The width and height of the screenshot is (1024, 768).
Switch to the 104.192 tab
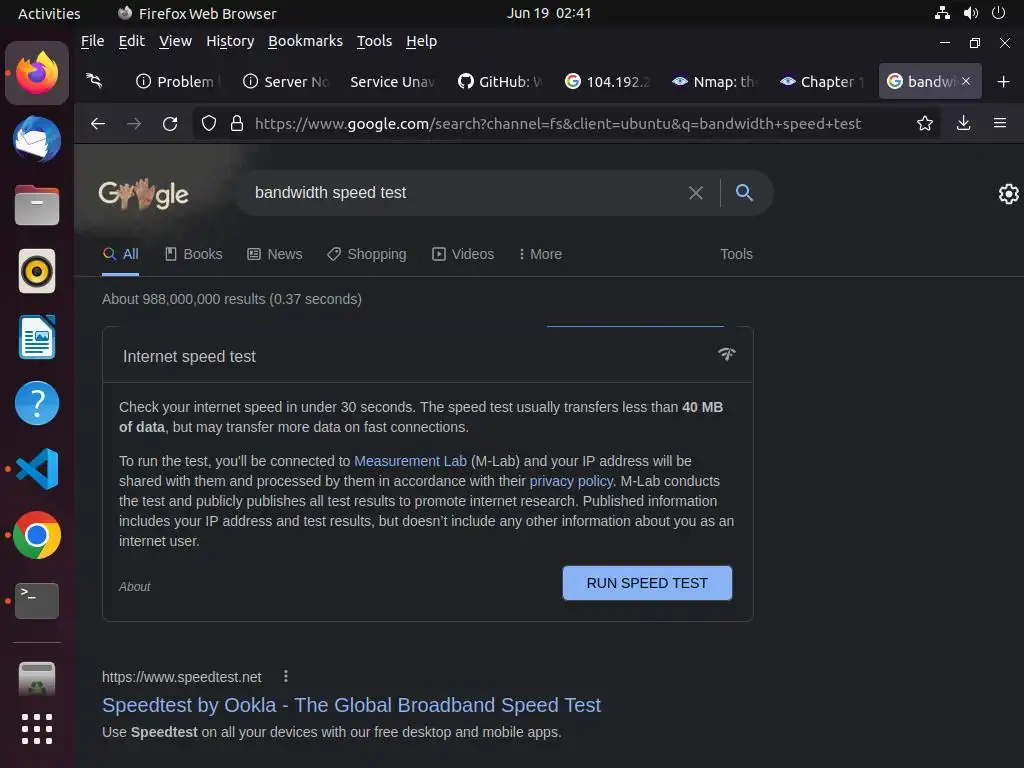607,82
